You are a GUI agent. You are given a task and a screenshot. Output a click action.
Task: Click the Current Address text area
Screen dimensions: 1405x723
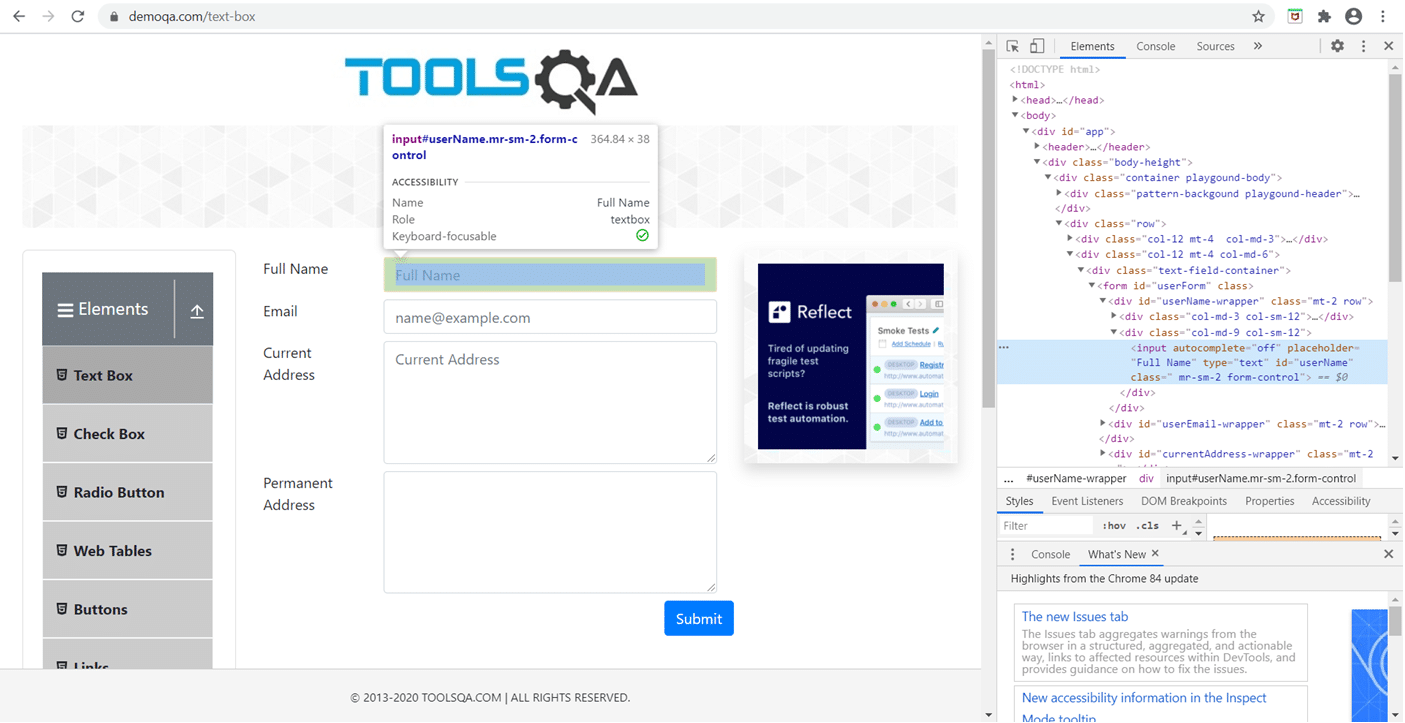tap(550, 402)
